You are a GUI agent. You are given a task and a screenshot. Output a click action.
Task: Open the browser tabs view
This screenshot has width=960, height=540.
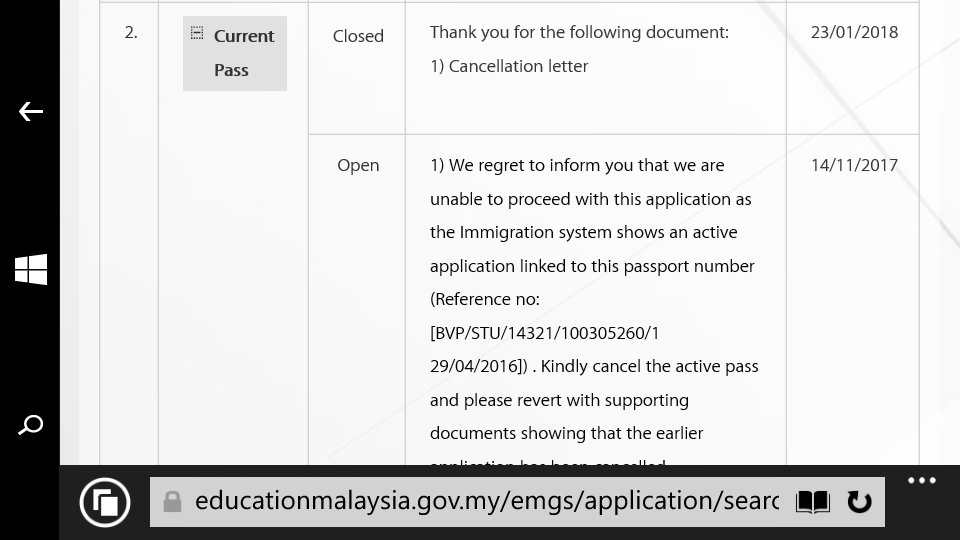[x=105, y=502]
